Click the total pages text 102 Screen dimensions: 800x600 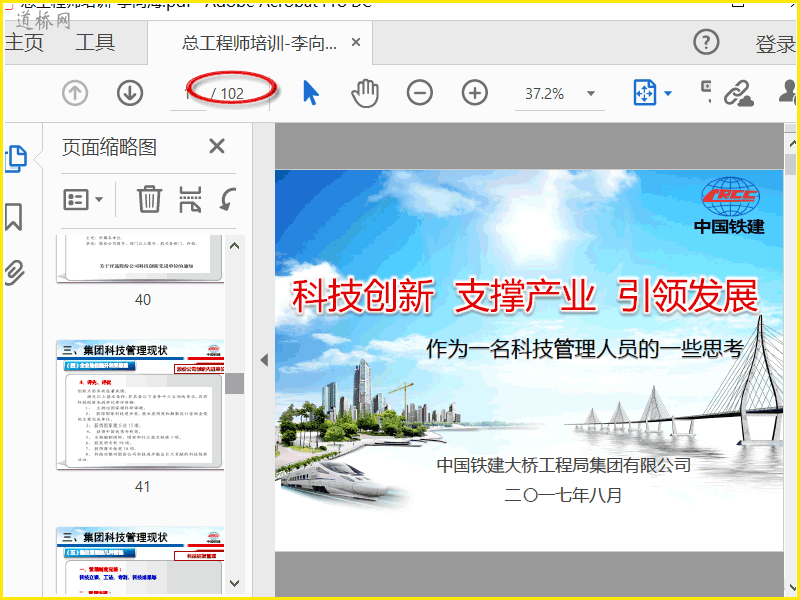pos(232,93)
